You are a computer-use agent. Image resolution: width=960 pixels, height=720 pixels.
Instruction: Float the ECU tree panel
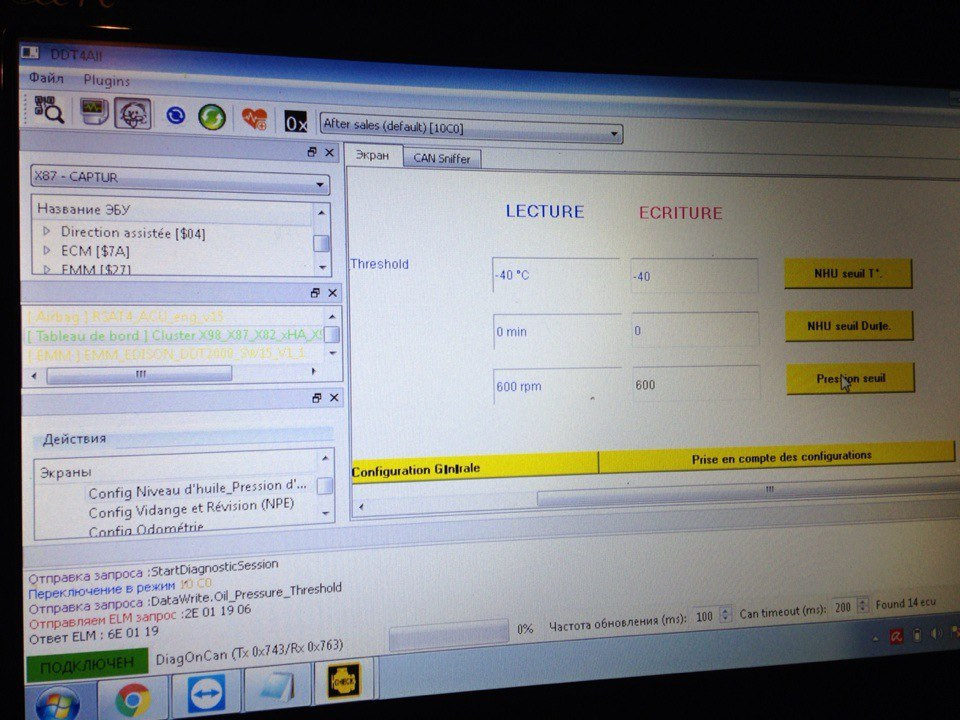pos(312,152)
